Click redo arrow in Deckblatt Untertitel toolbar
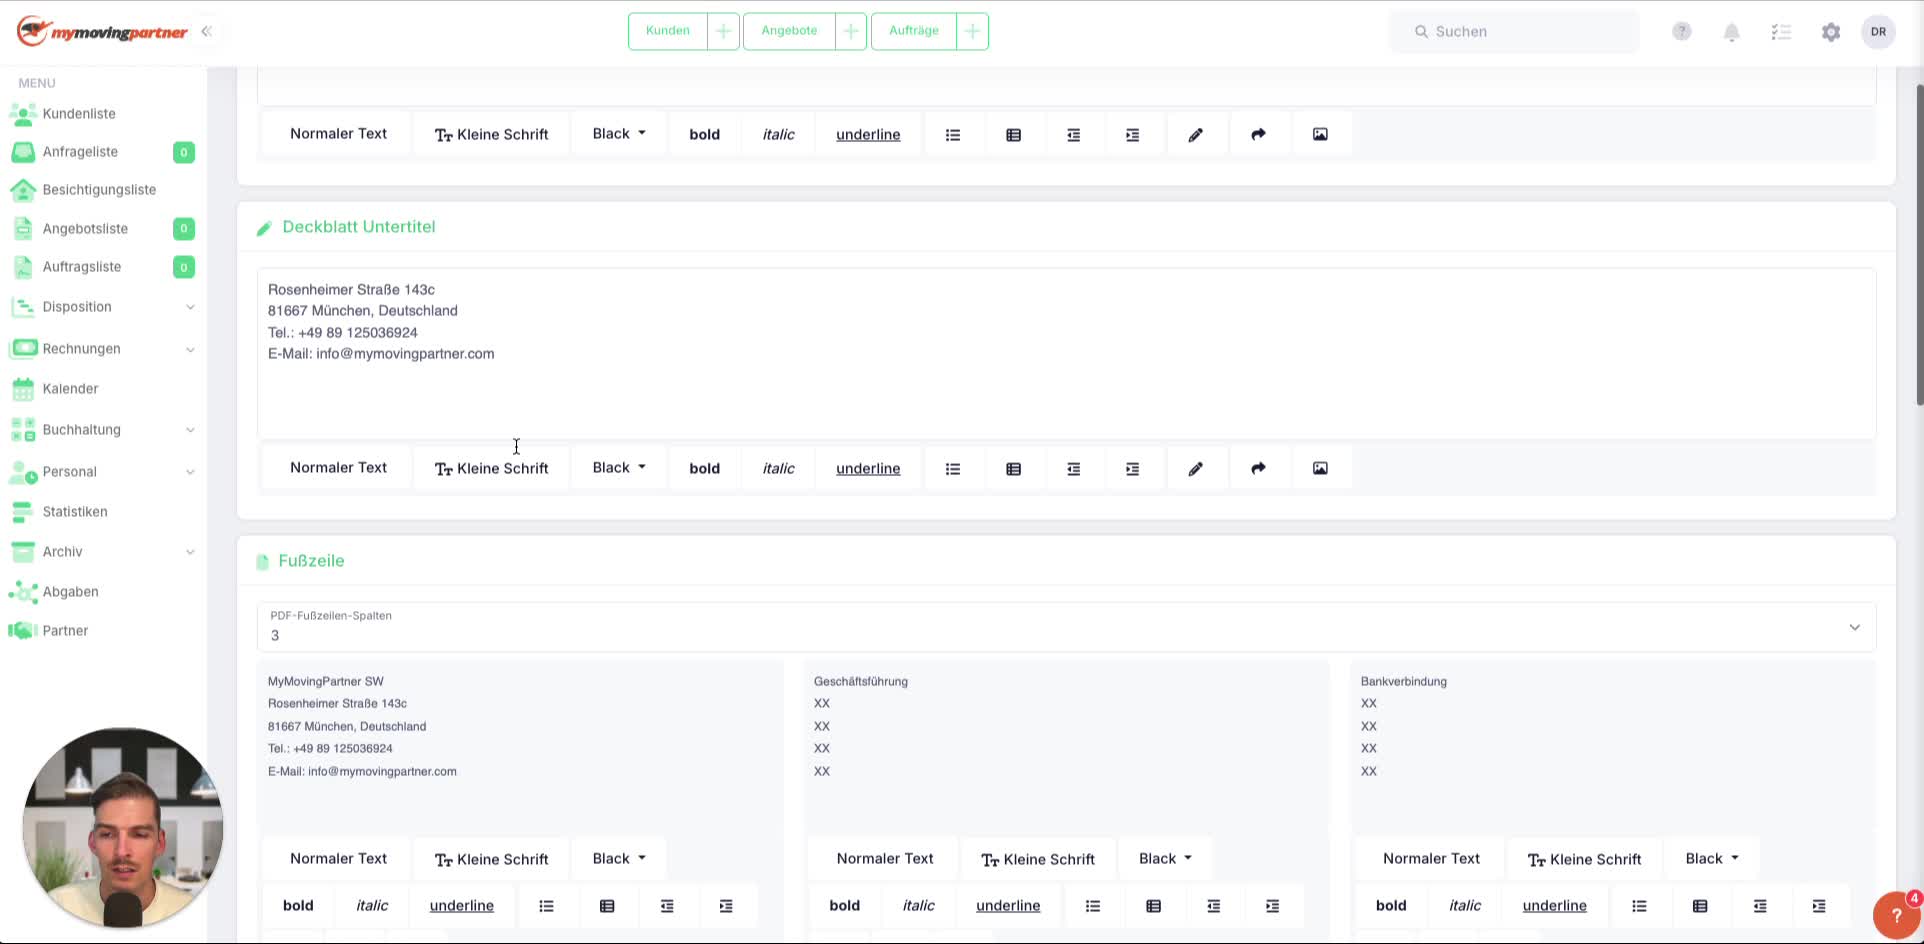The width and height of the screenshot is (1924, 944). [1259, 468]
